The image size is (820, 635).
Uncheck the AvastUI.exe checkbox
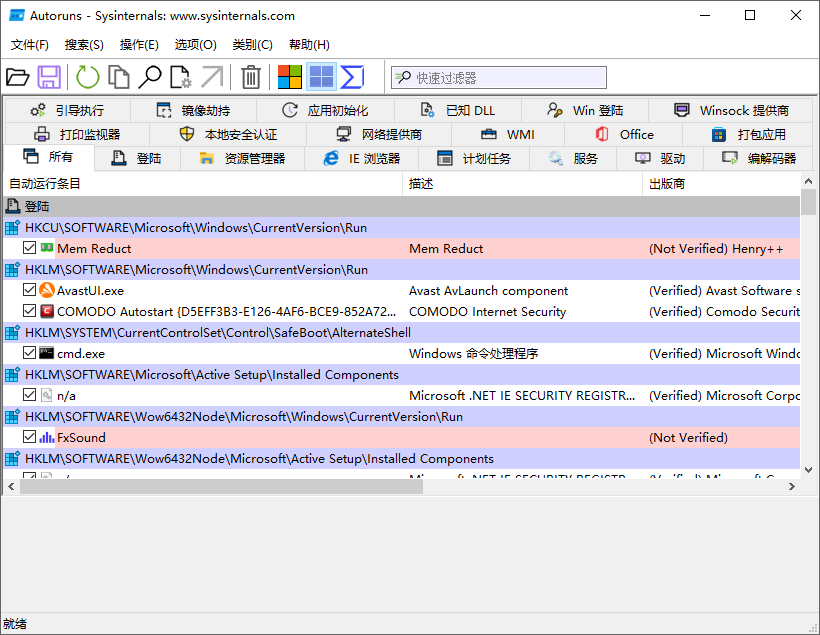coord(29,290)
